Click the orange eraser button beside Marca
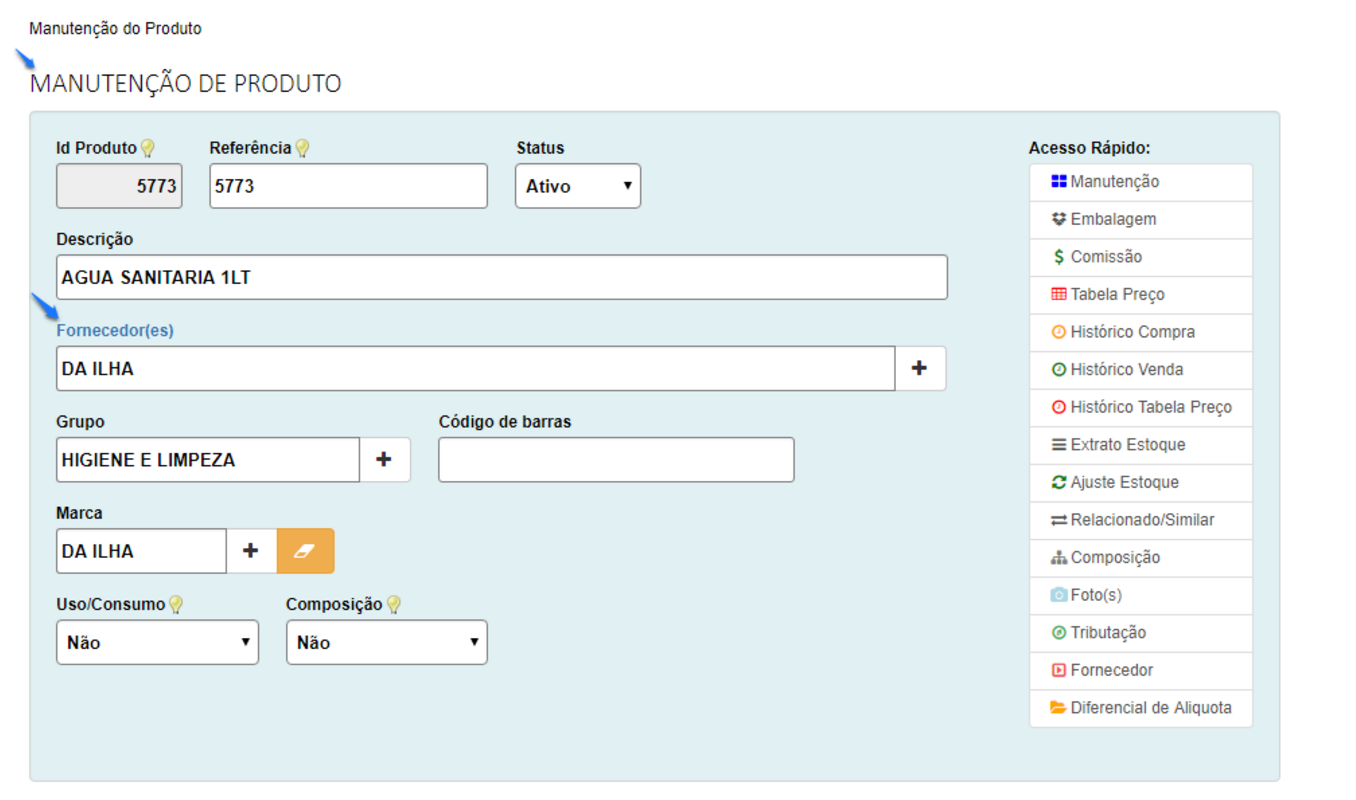1356x800 pixels. pyautogui.click(x=305, y=551)
